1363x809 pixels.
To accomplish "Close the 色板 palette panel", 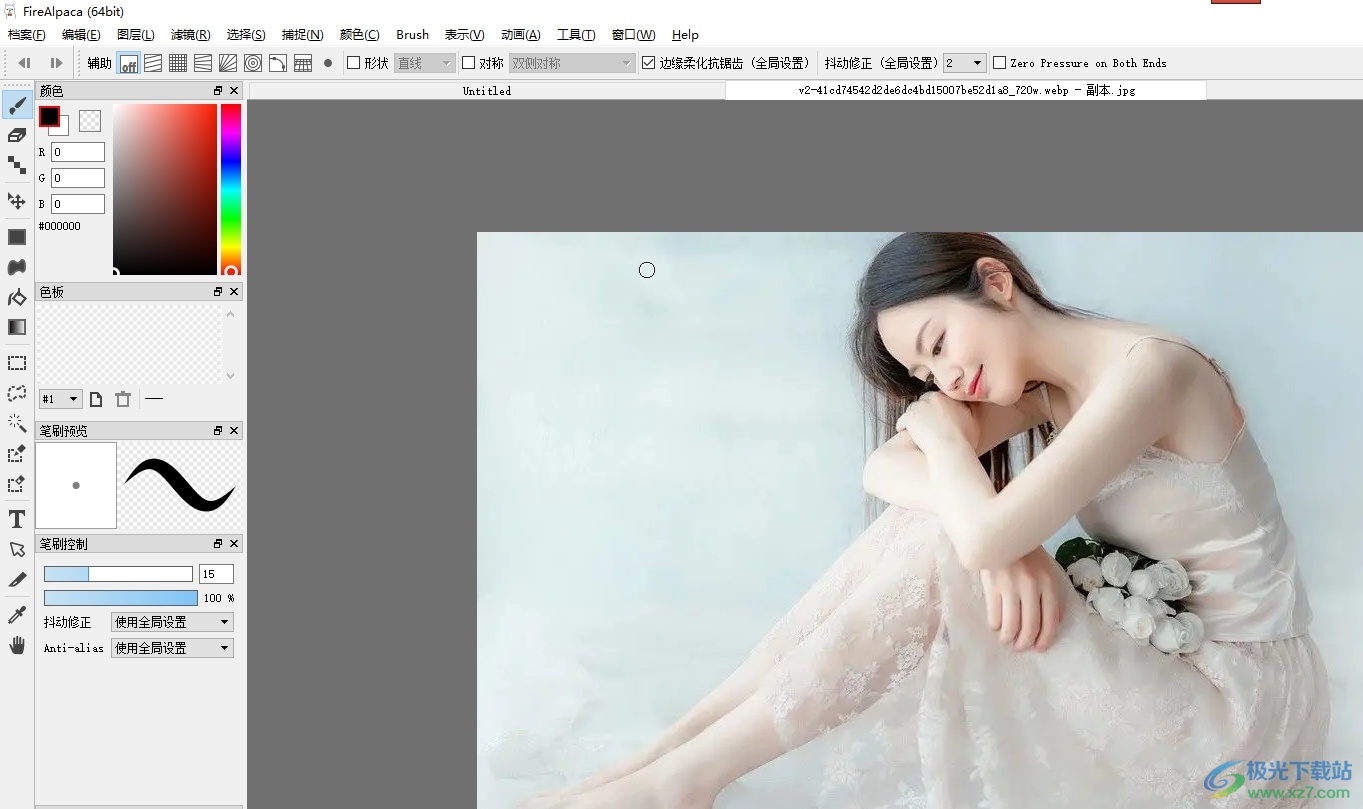I will [234, 292].
